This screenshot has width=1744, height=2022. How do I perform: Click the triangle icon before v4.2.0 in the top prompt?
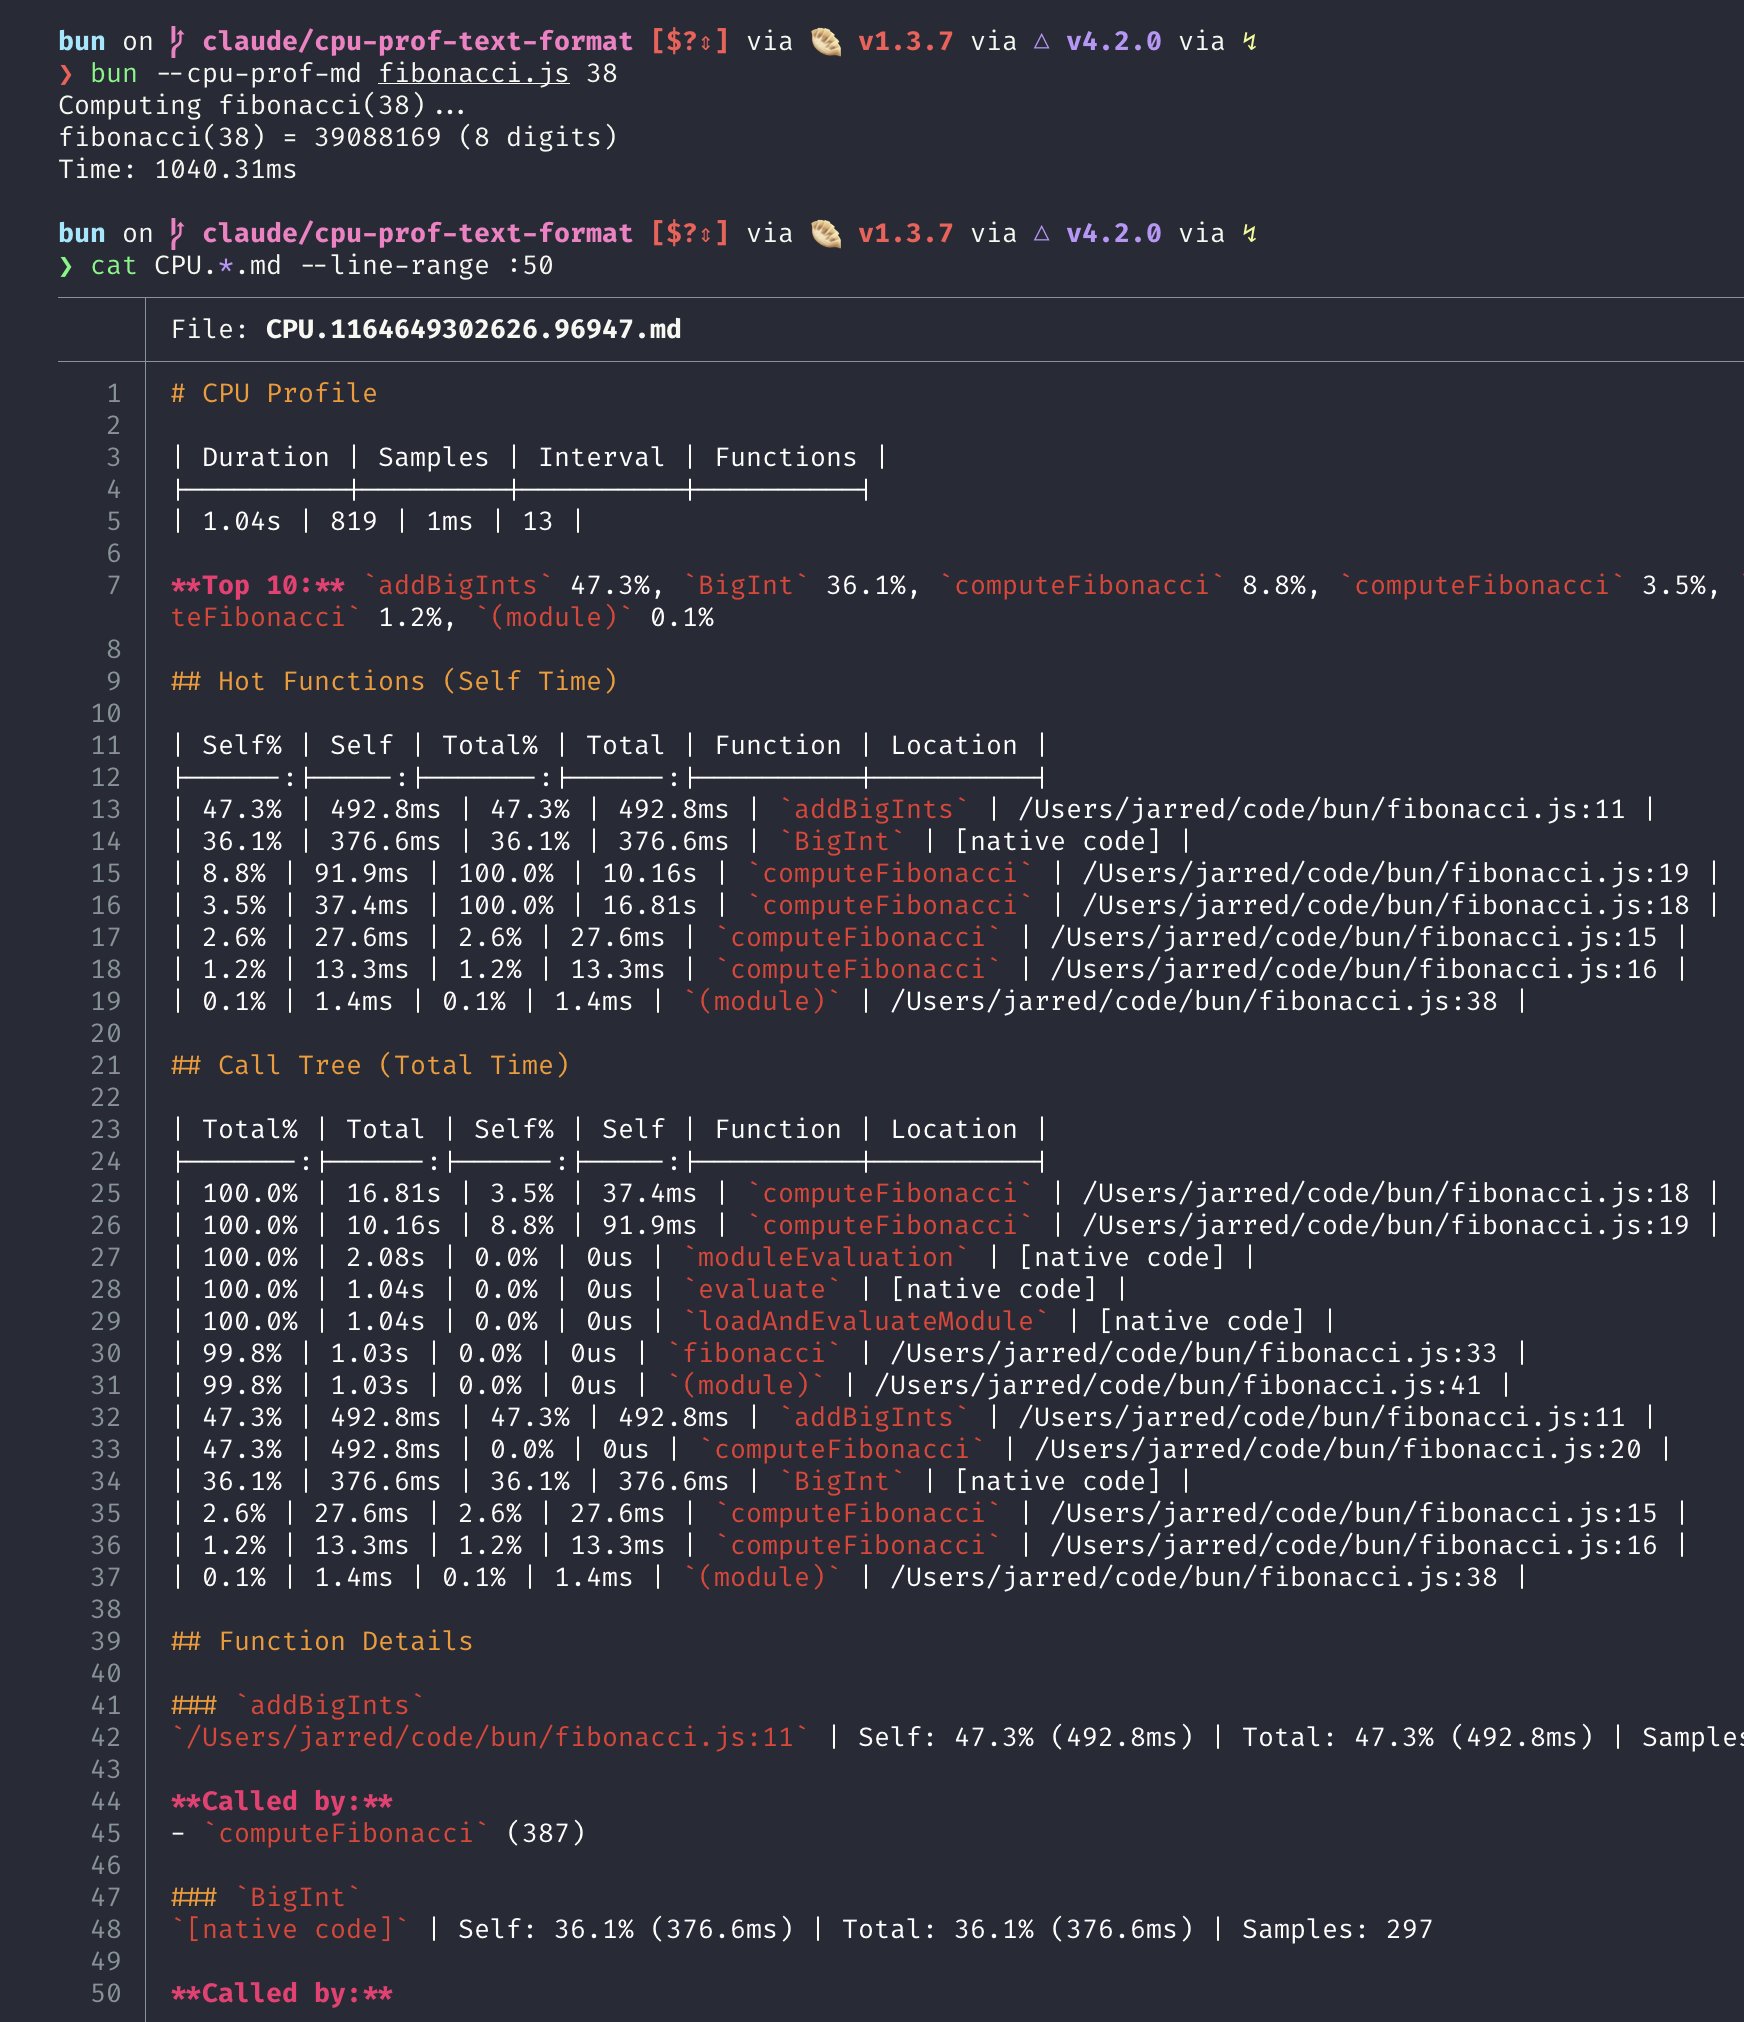(1041, 41)
